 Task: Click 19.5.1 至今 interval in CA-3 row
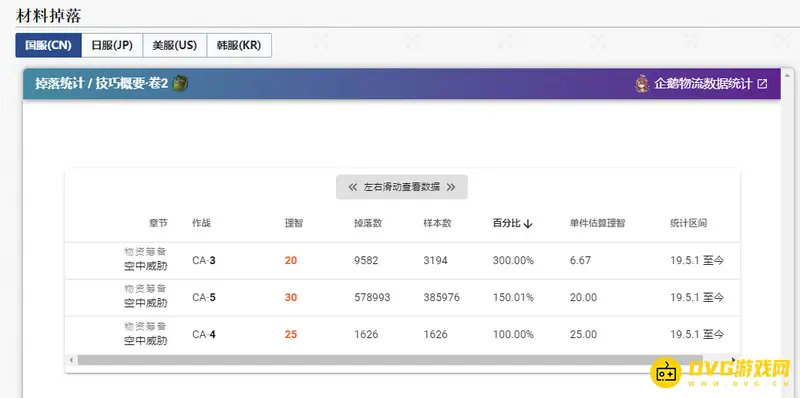[x=697, y=261]
